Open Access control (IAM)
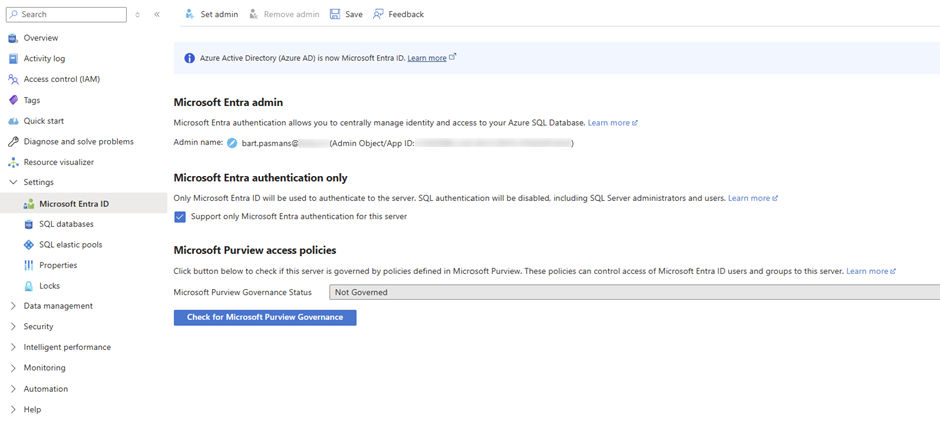This screenshot has height=427, width=940. (x=61, y=79)
